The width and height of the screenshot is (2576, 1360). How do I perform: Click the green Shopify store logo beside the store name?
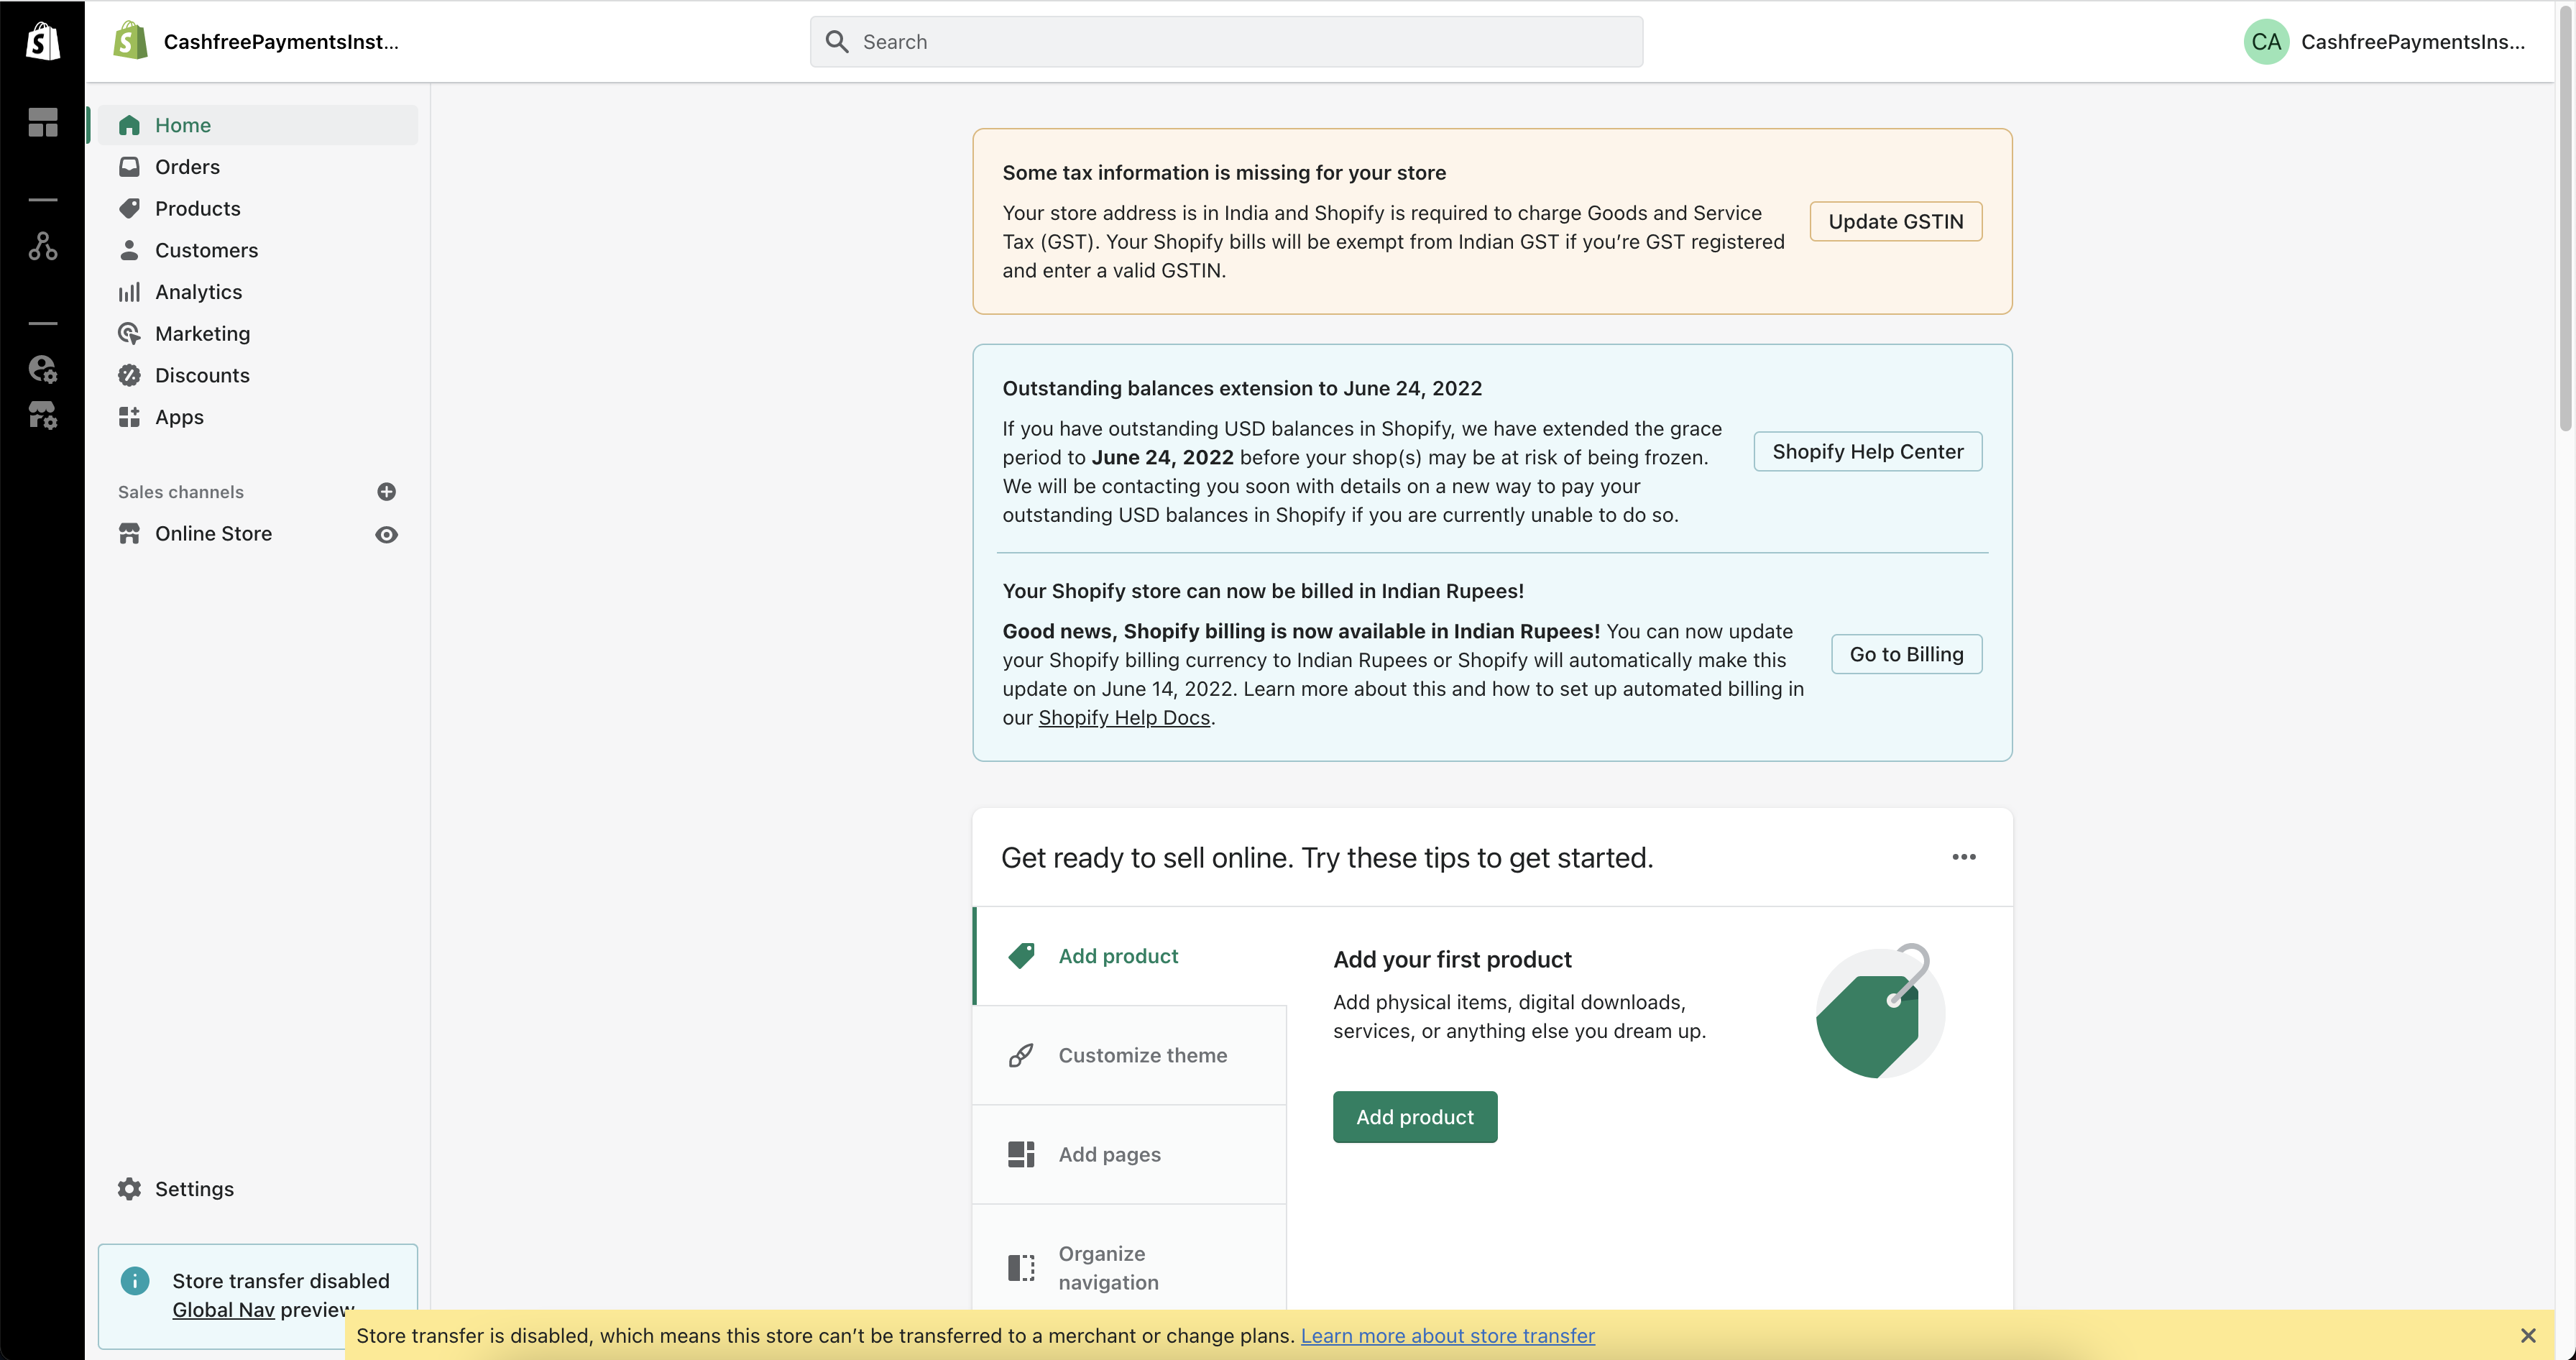(x=131, y=41)
